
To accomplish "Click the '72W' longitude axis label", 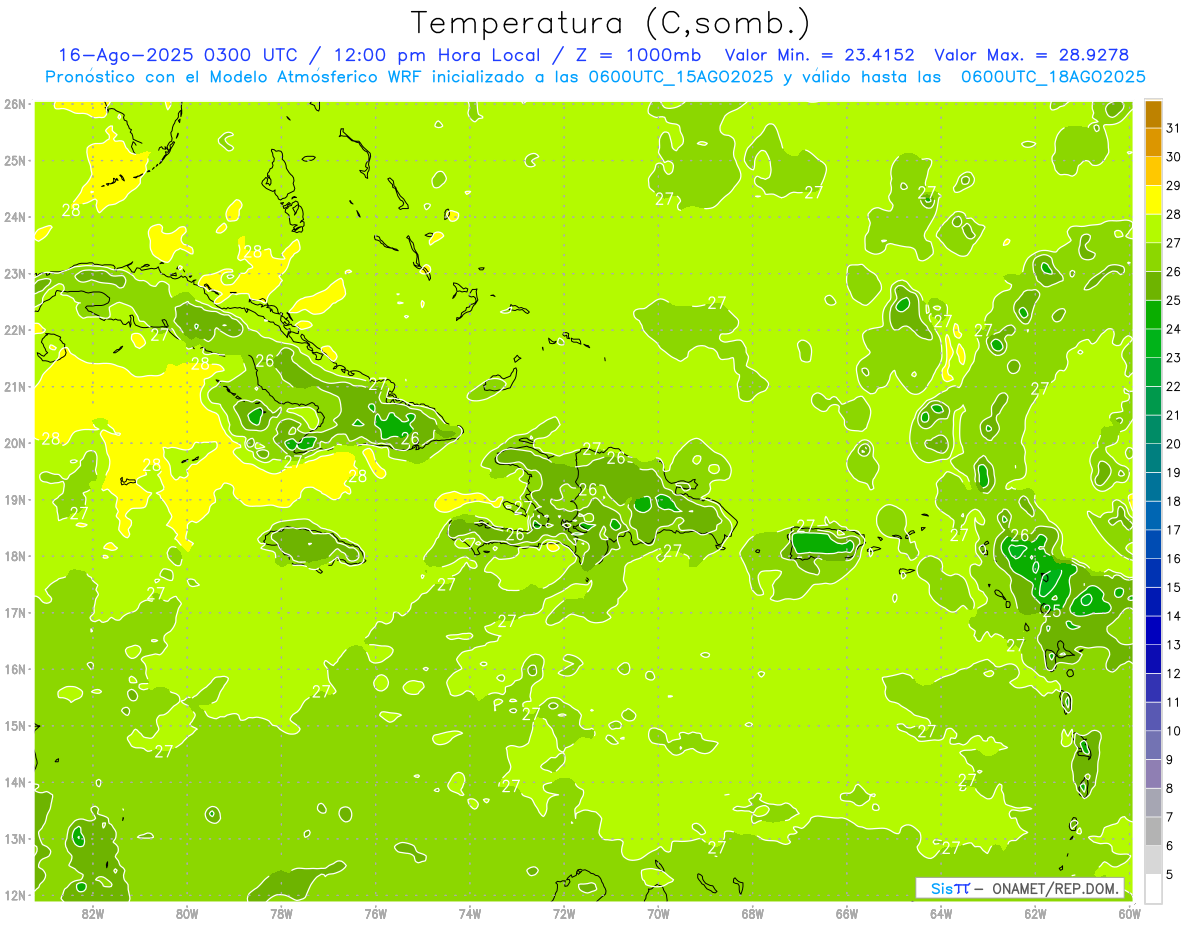I will (564, 913).
